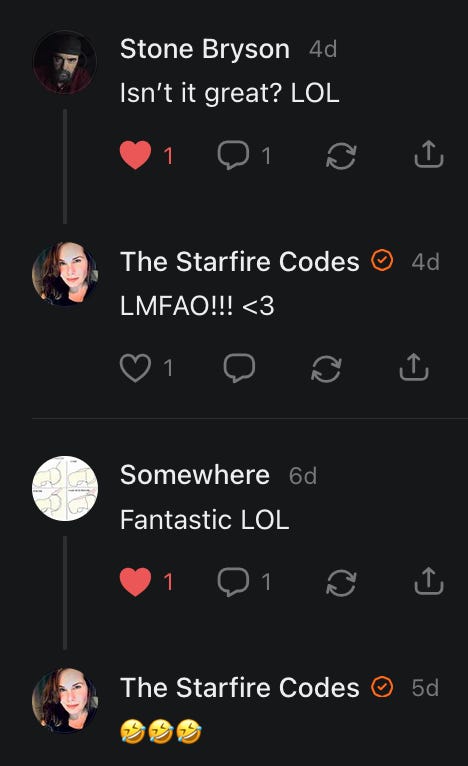The width and height of the screenshot is (468, 766).
Task: Open Somewhere's profile name link
Action: pyautogui.click(x=195, y=475)
